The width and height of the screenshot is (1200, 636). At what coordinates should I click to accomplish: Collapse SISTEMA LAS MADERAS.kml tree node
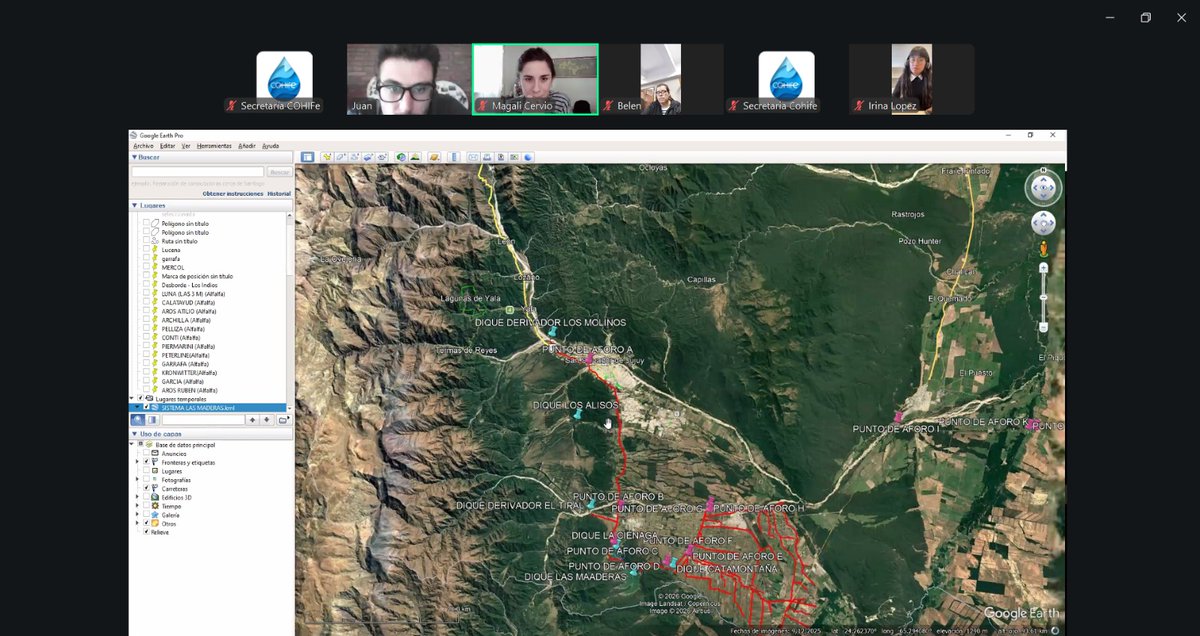(138, 407)
